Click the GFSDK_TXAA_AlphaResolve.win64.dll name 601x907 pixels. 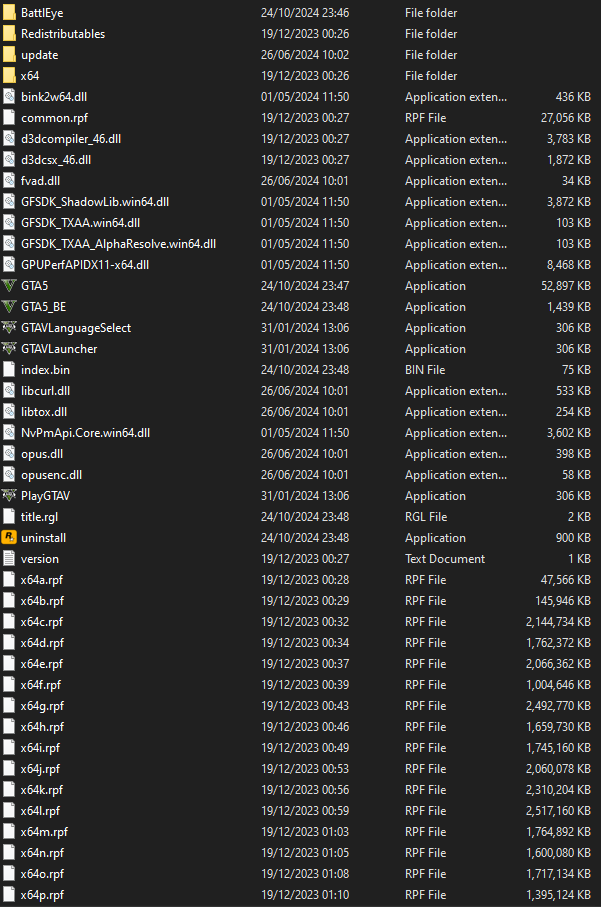119,244
